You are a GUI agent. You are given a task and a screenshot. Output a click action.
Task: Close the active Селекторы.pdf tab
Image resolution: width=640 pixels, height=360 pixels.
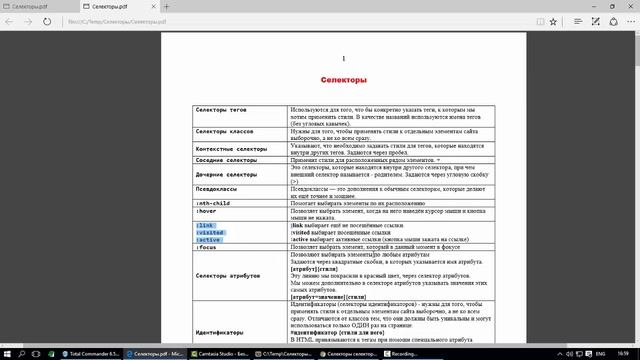click(153, 7)
